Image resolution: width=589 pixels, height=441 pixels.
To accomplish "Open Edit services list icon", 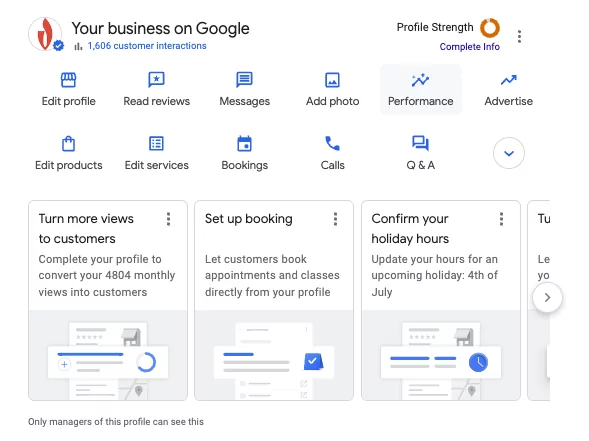I will (x=156, y=143).
